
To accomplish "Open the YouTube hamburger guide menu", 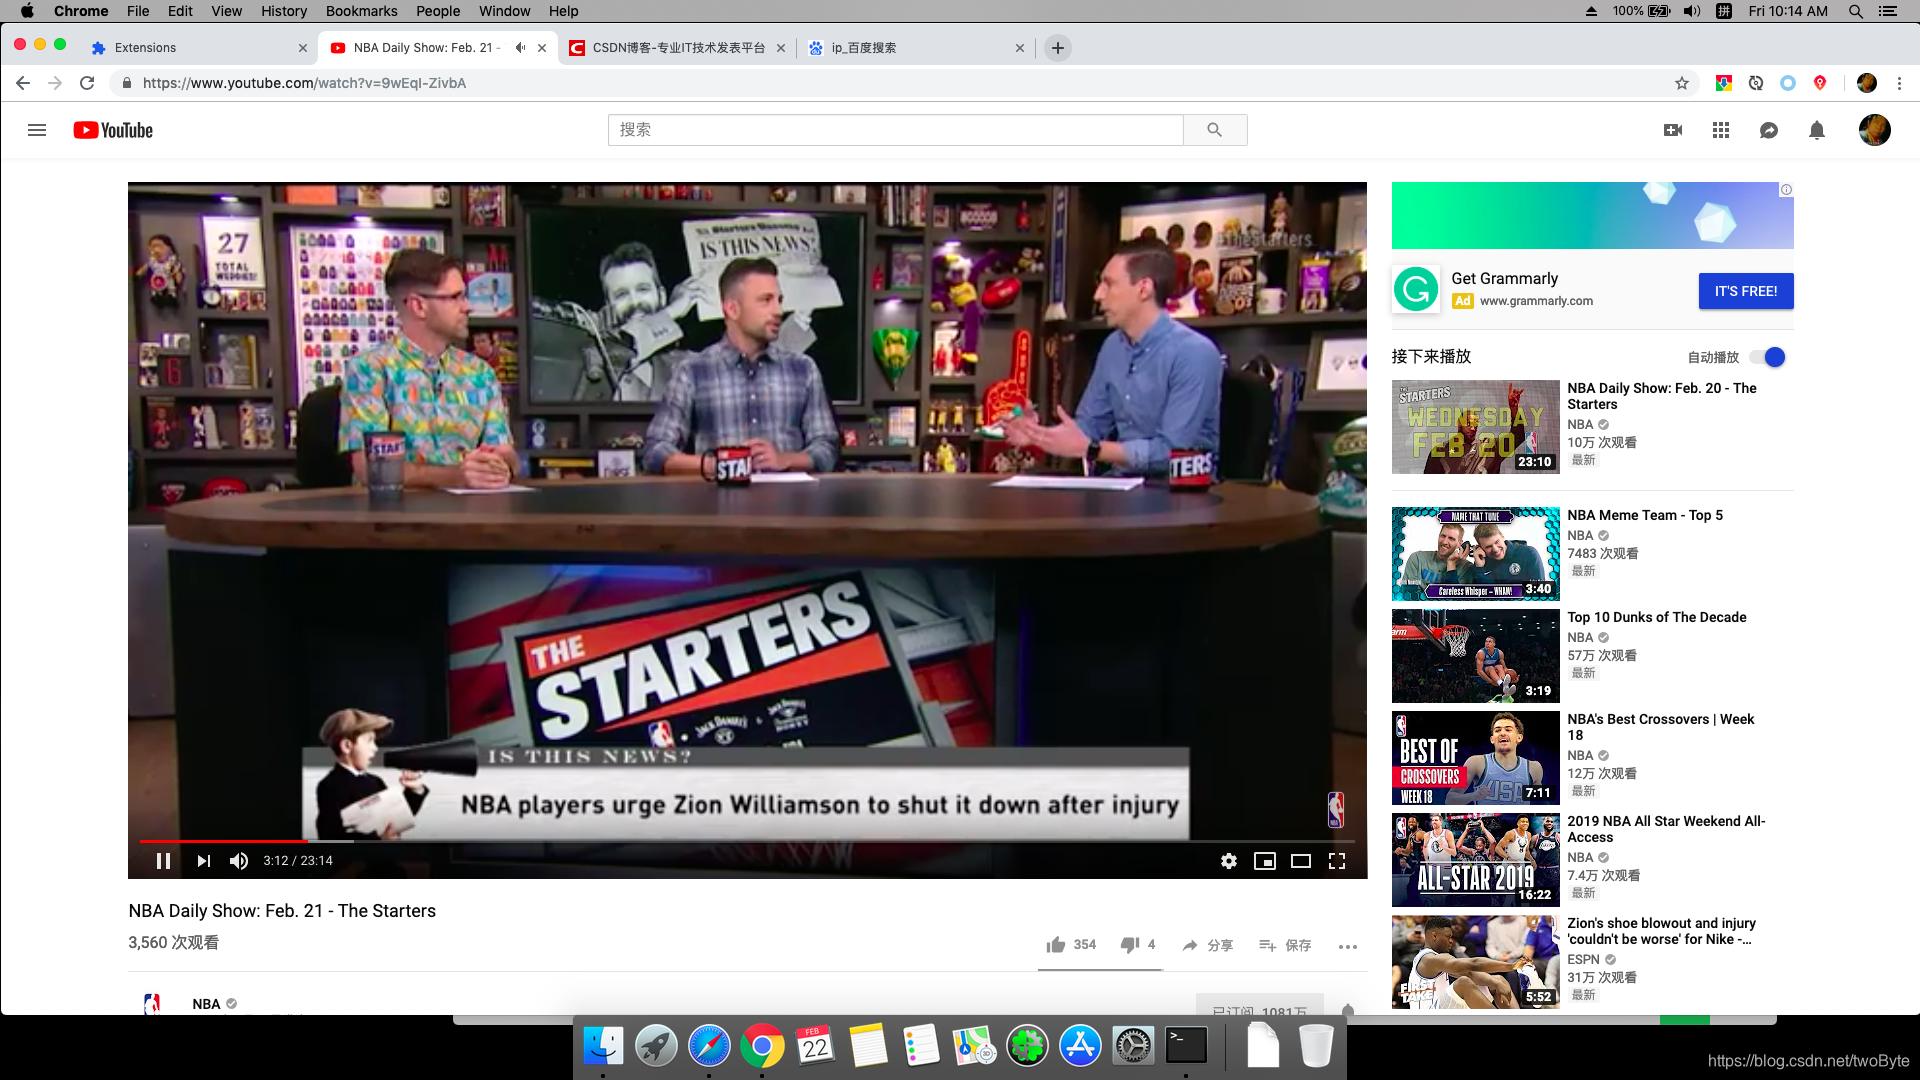I will pos(37,130).
